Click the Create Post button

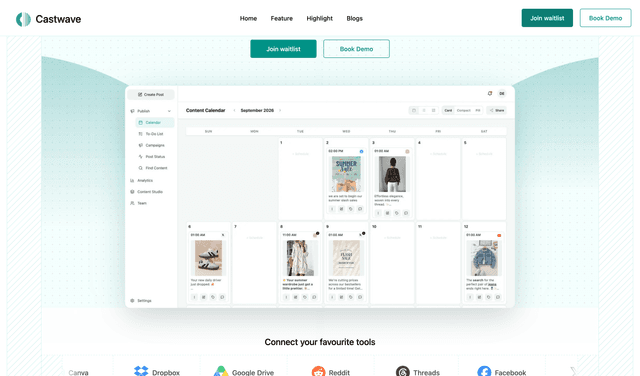tap(151, 94)
